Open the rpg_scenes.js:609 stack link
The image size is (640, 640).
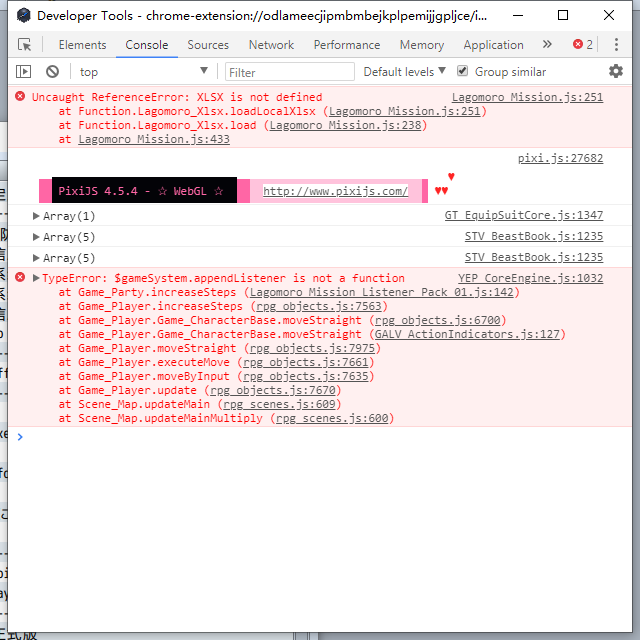point(279,404)
